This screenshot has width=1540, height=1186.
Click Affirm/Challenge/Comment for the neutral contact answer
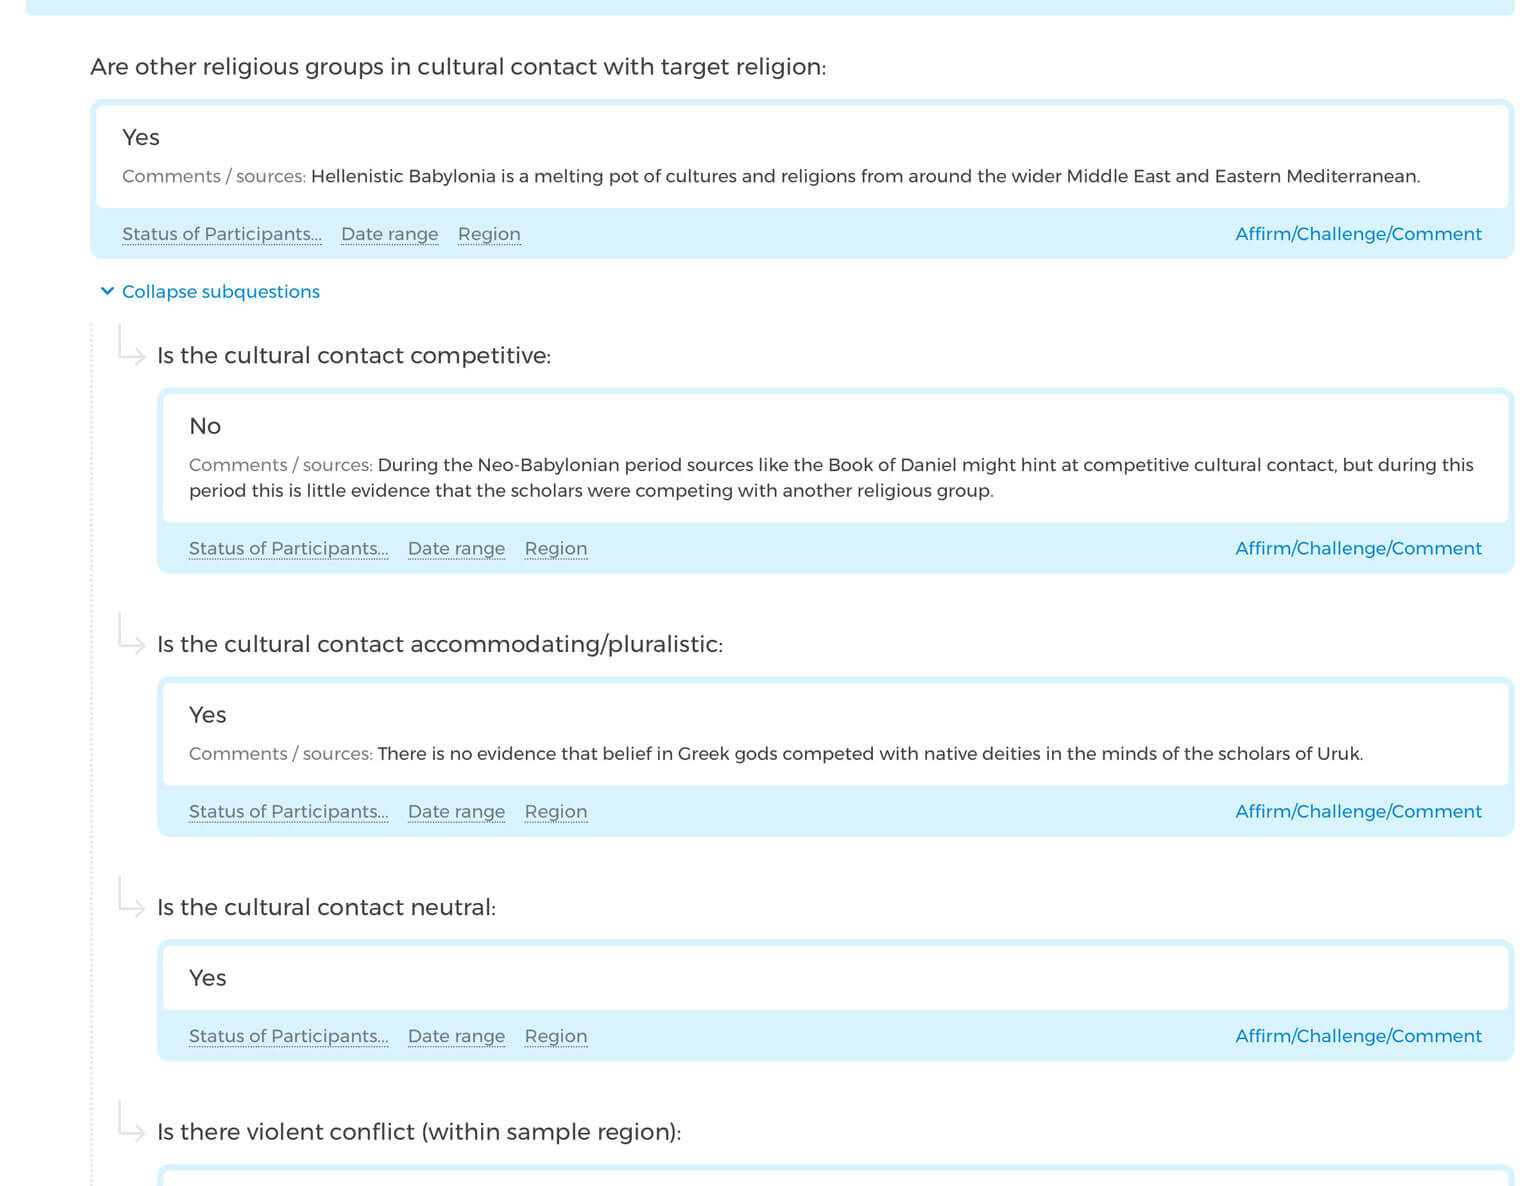click(x=1357, y=1037)
